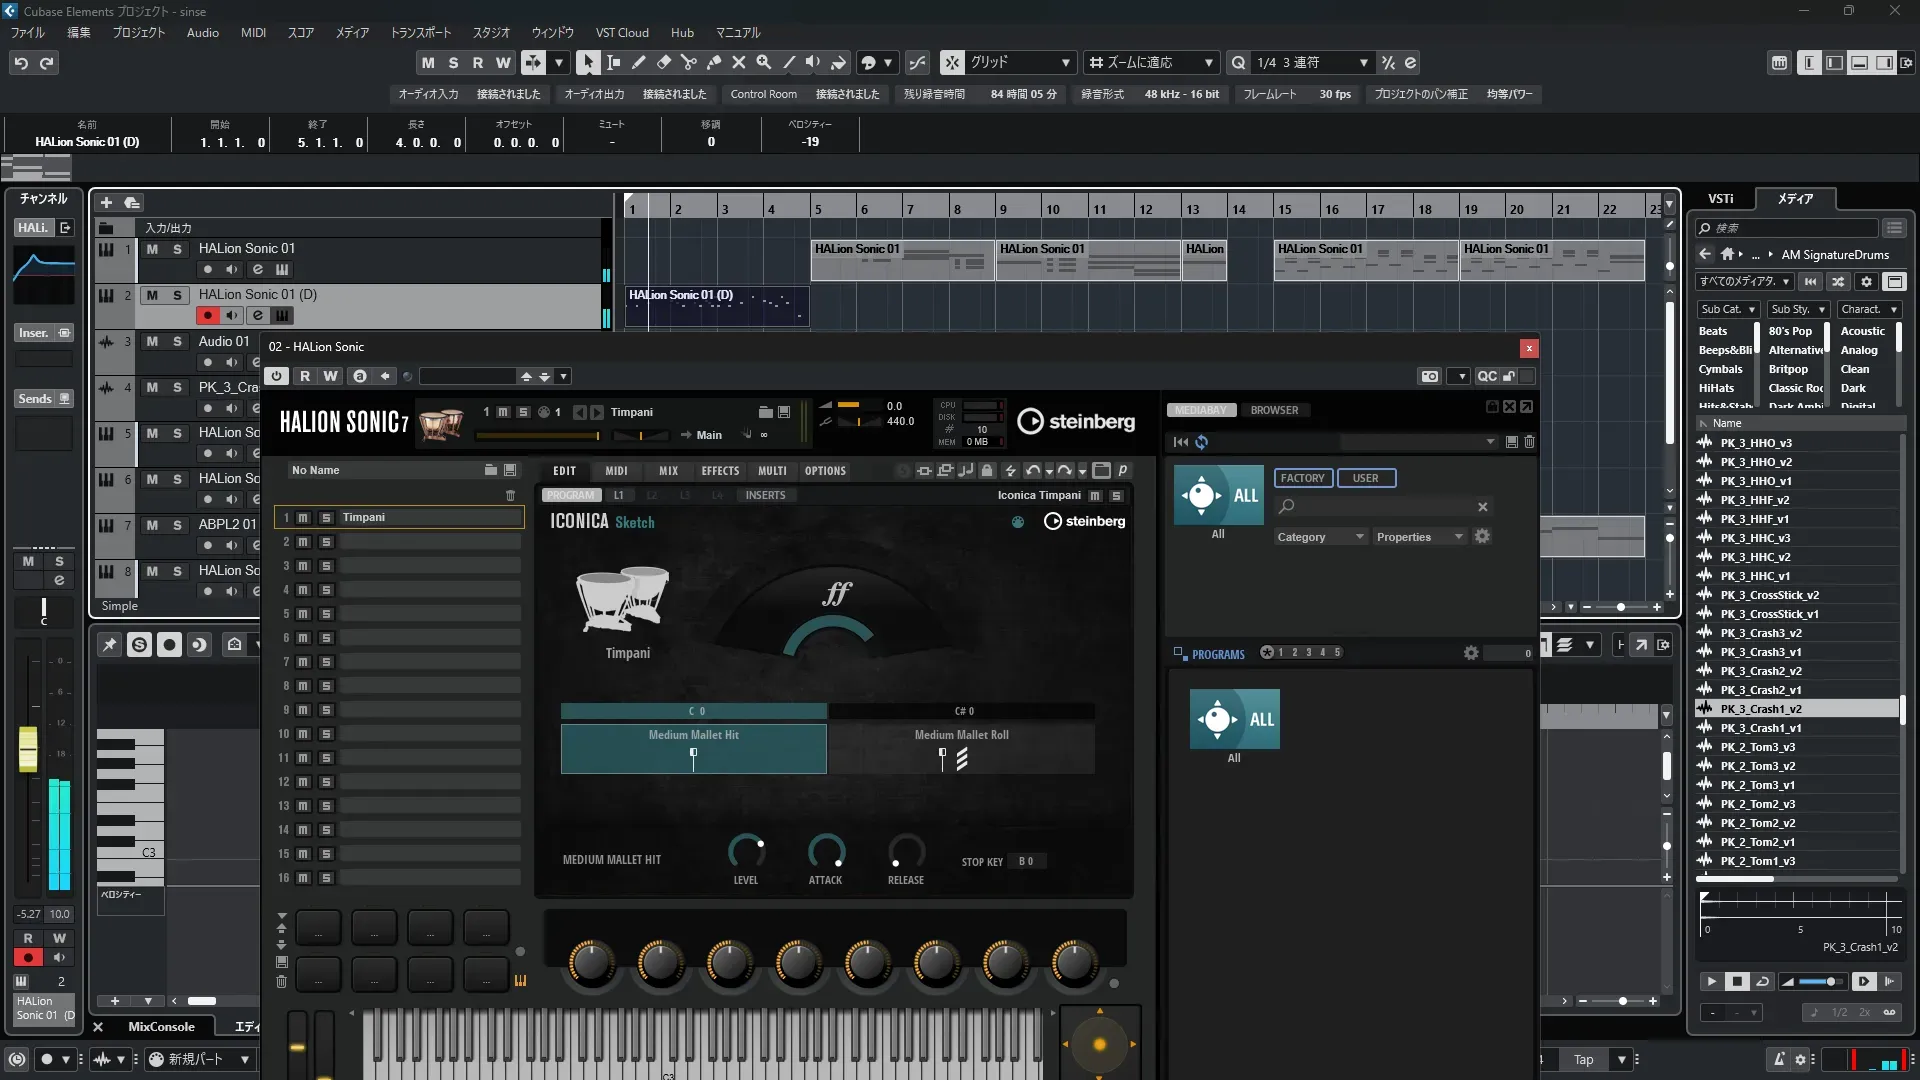Switch to the VSTi tab
Viewport: 1920px width, 1080px height.
point(1720,199)
